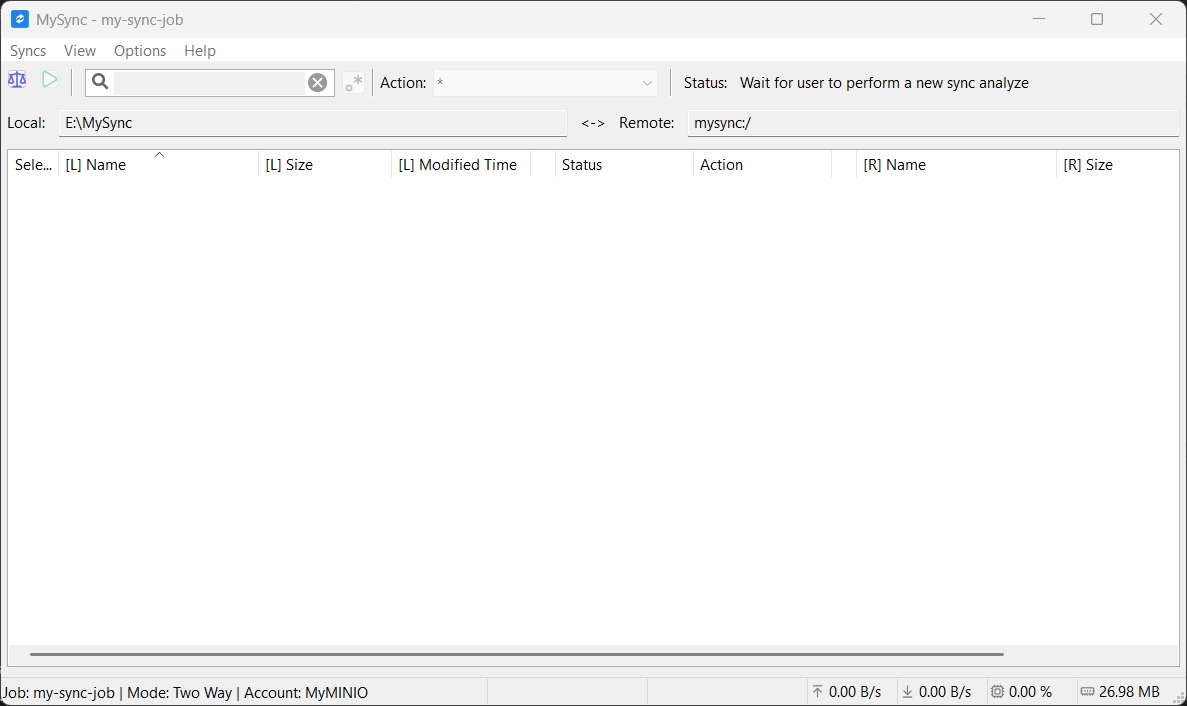Viewport: 1187px width, 706px height.
Task: Click the magnifier search icon
Action: tap(100, 82)
